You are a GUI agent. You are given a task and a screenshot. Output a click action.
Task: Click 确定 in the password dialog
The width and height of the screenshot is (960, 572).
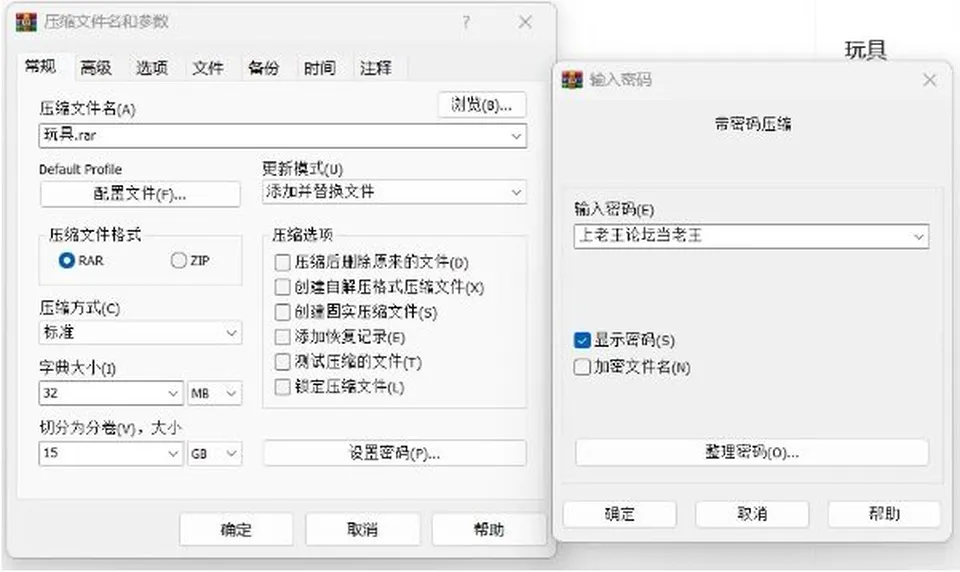(620, 514)
